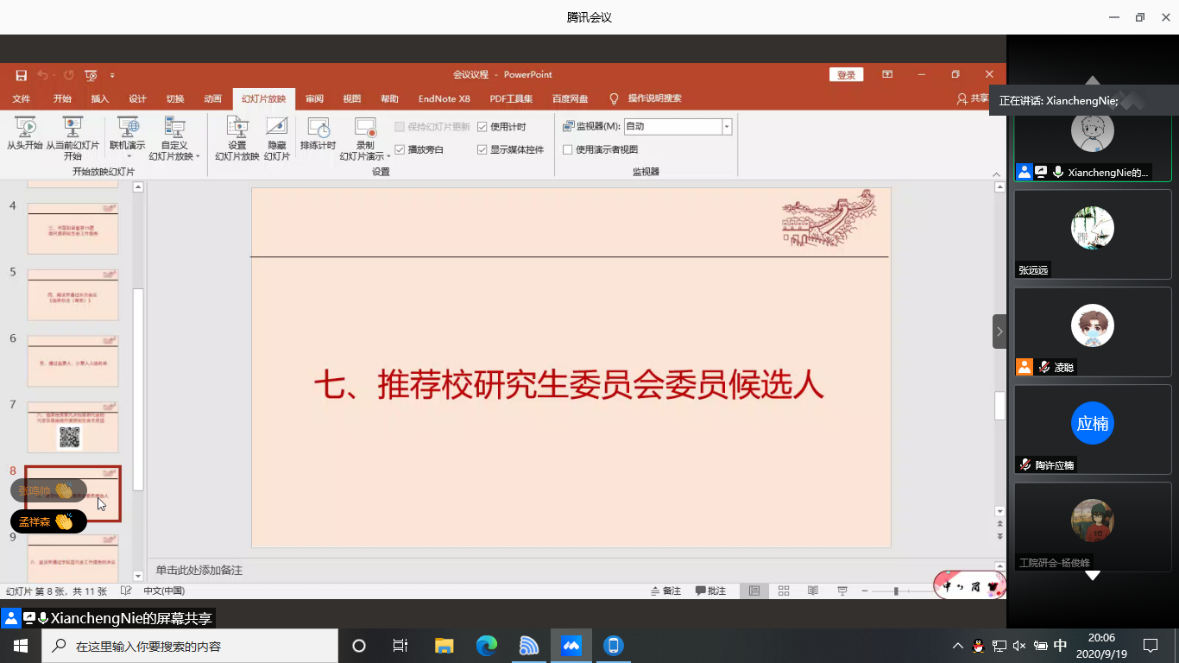Viewport: 1179px width, 663px height.
Task: Click the 登录 login button
Action: [845, 75]
